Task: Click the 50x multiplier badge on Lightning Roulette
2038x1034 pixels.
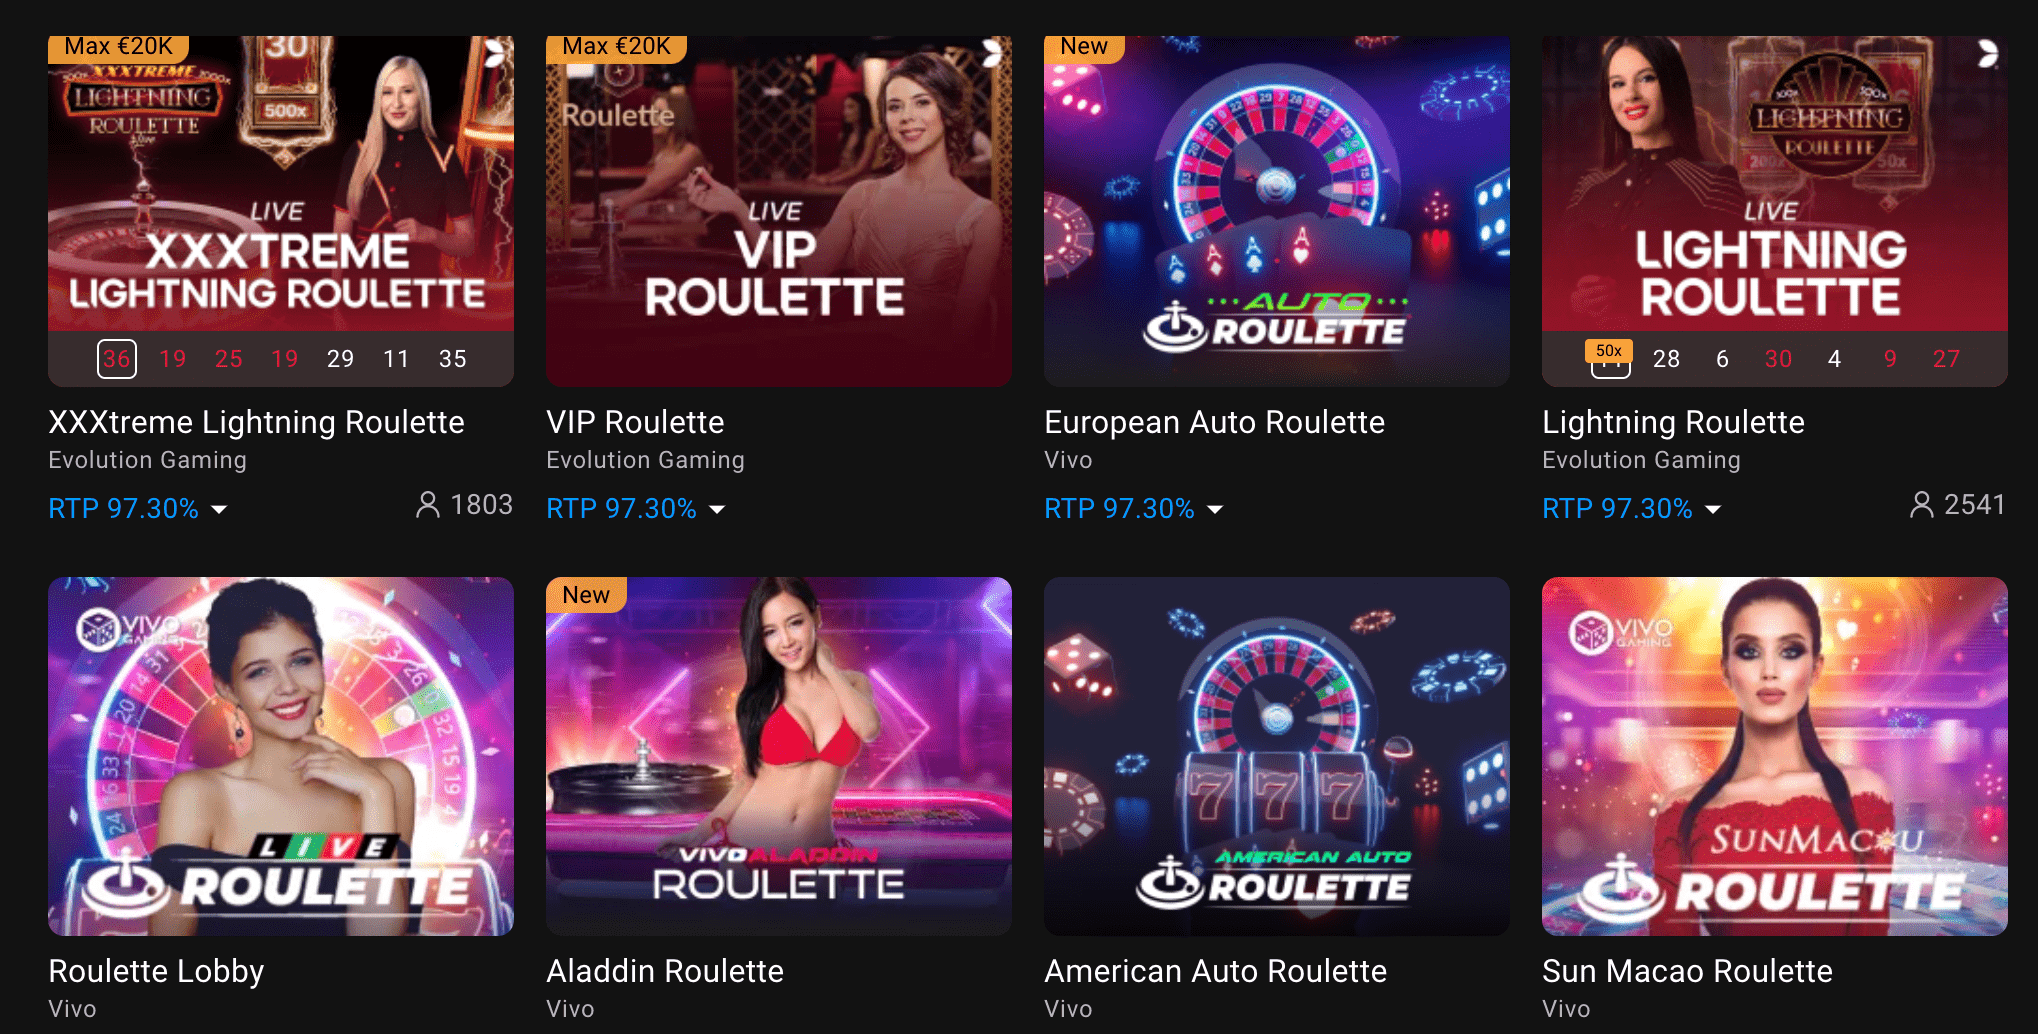Action: 1609,351
